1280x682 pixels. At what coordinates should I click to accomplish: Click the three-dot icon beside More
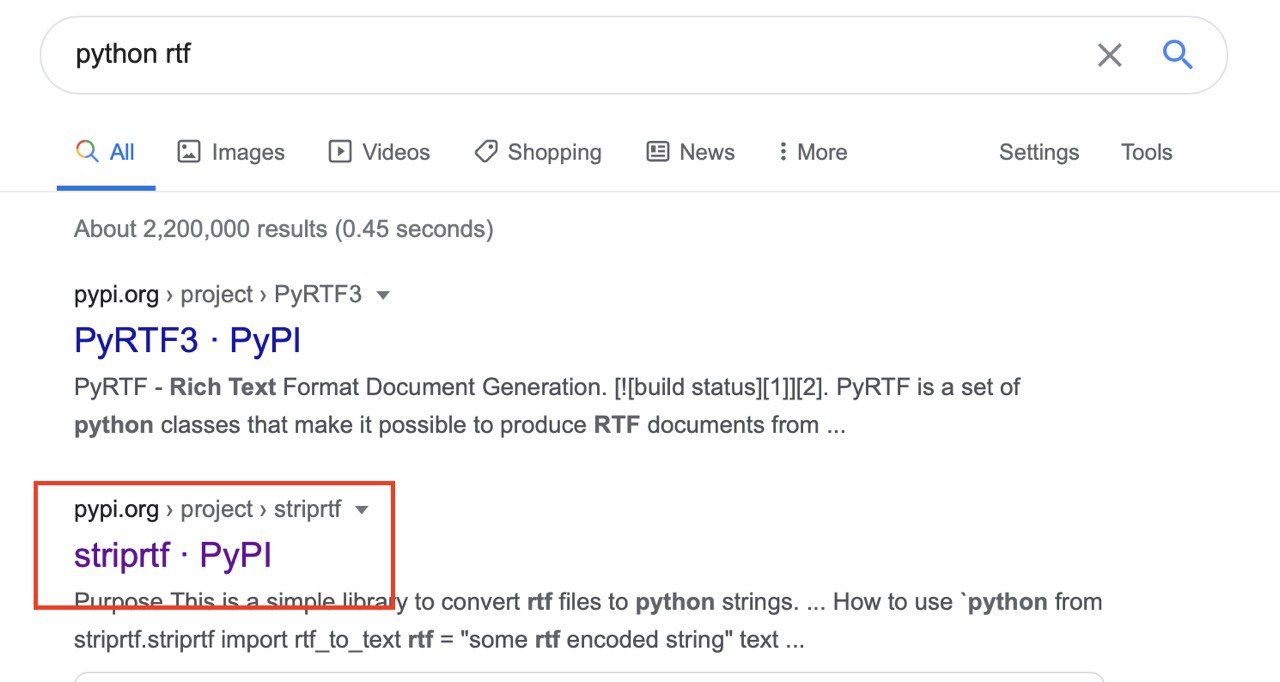(783, 152)
